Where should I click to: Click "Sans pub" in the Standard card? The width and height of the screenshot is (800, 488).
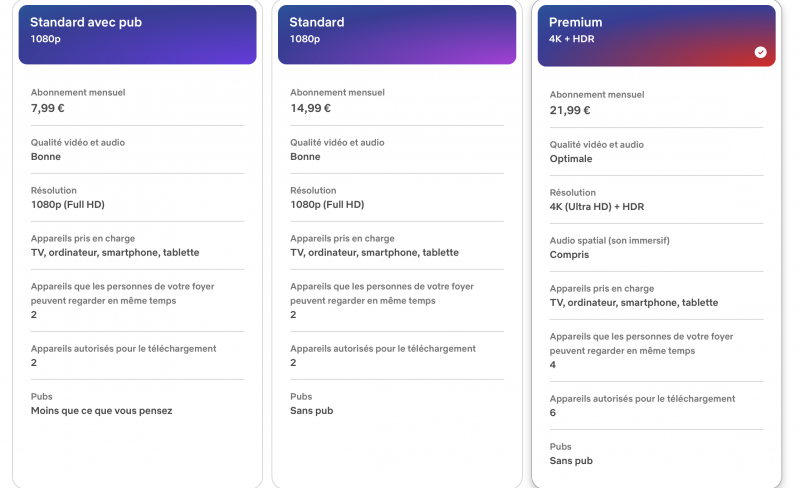point(311,410)
